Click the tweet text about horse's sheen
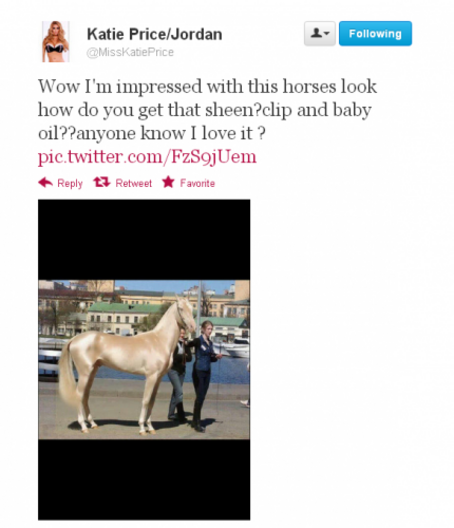This screenshot has width=454, height=528. click(x=207, y=110)
